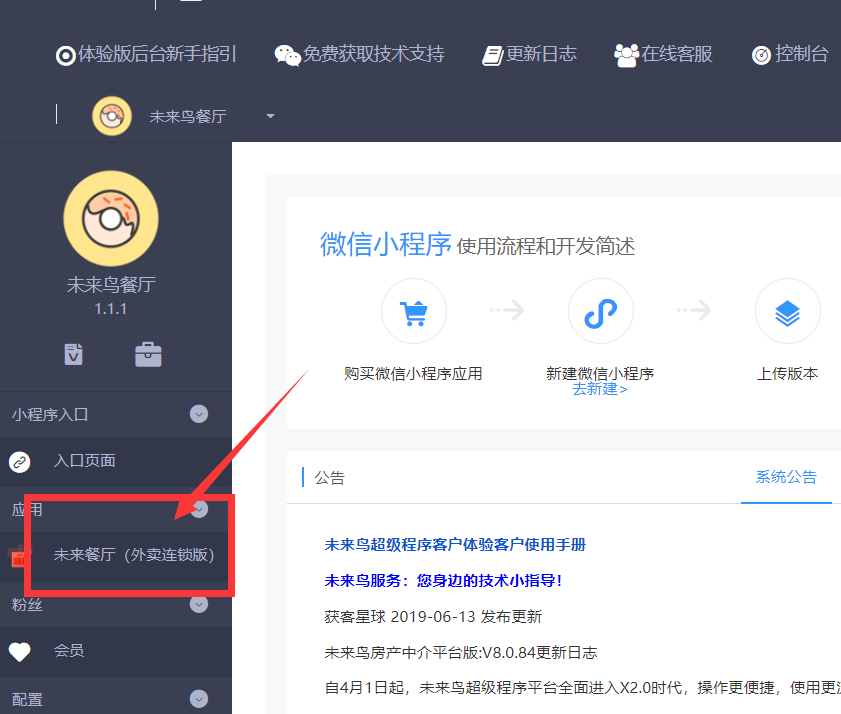Viewport: 841px width, 714px height.
Task: Switch to the 系统公告 tab
Action: (786, 477)
